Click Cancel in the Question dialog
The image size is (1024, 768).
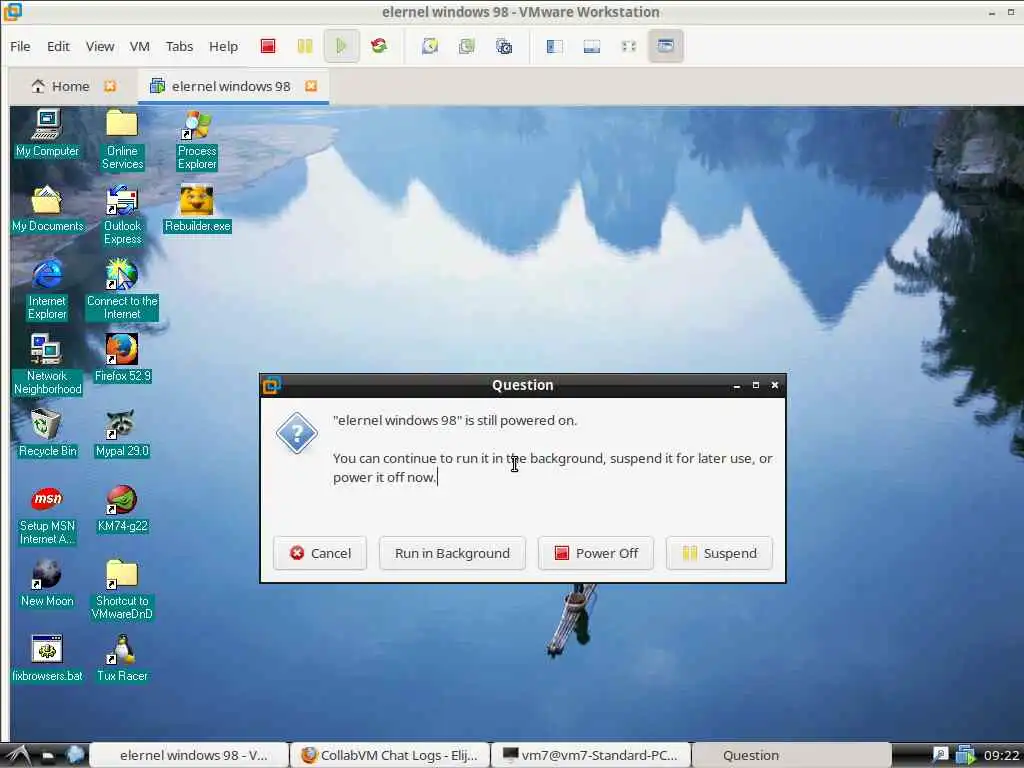tap(320, 553)
